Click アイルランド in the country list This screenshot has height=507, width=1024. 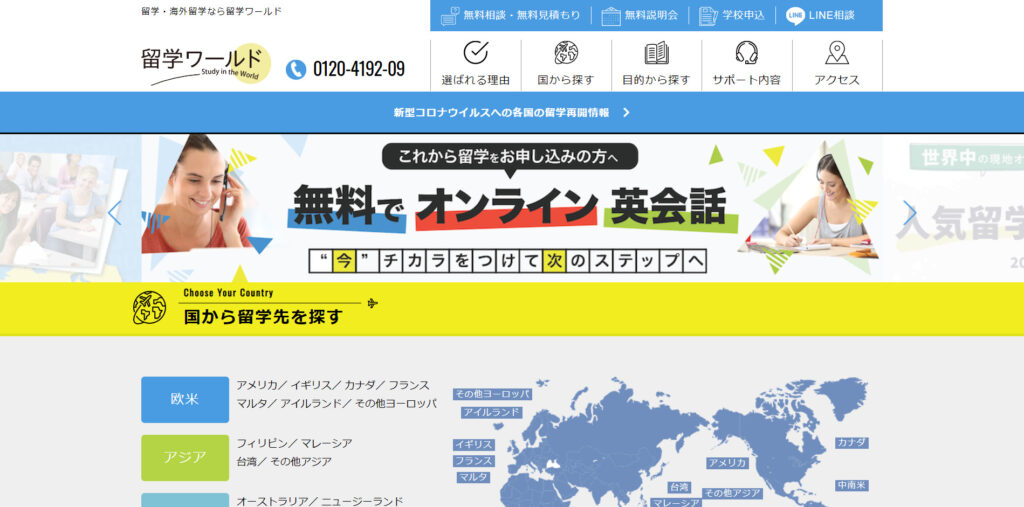[x=311, y=403]
